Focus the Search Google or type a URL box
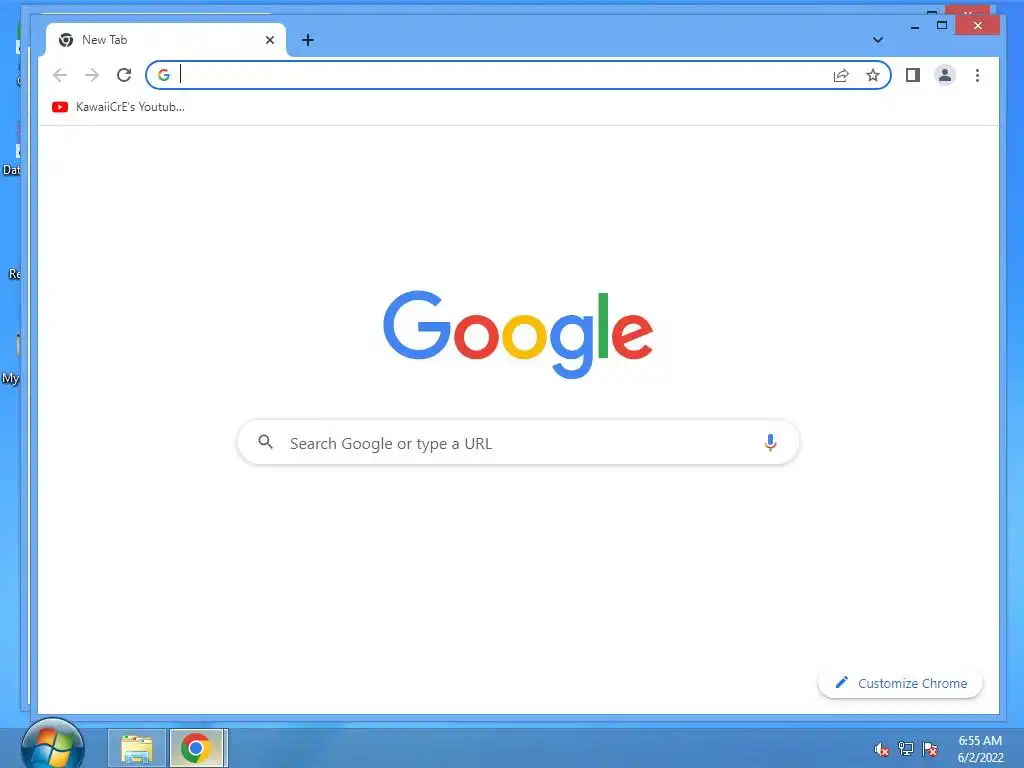The width and height of the screenshot is (1024, 768). 518,443
